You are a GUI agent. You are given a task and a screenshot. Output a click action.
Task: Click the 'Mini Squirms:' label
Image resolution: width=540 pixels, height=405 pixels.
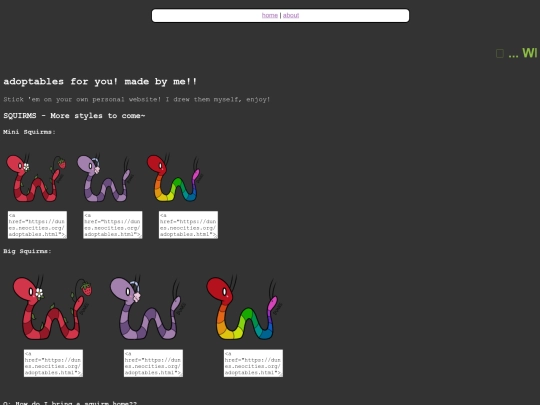29,132
